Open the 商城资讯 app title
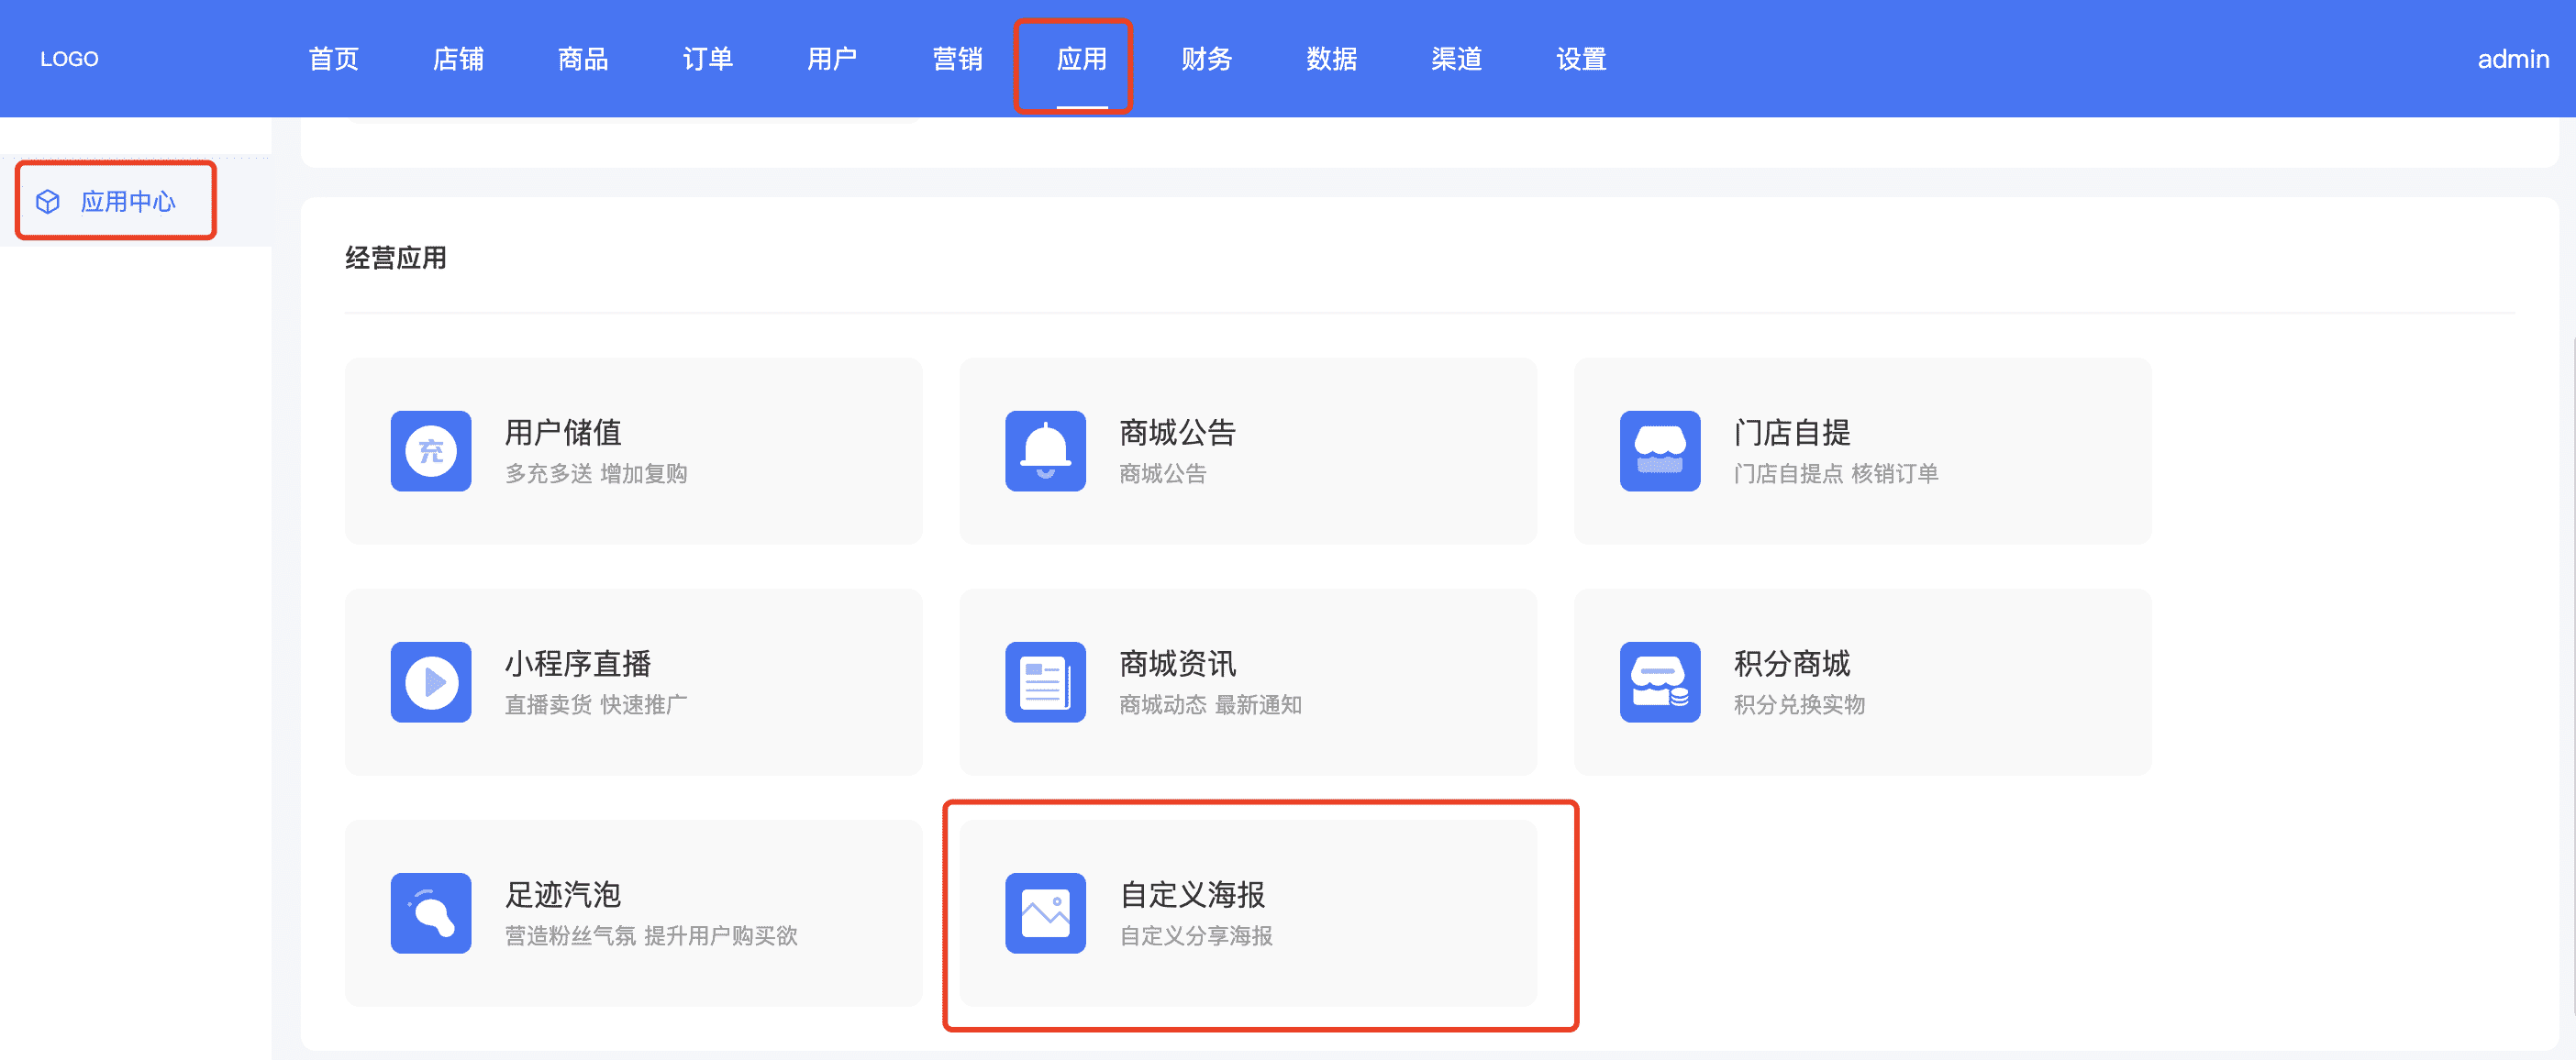Image resolution: width=2576 pixels, height=1060 pixels. (x=1177, y=663)
